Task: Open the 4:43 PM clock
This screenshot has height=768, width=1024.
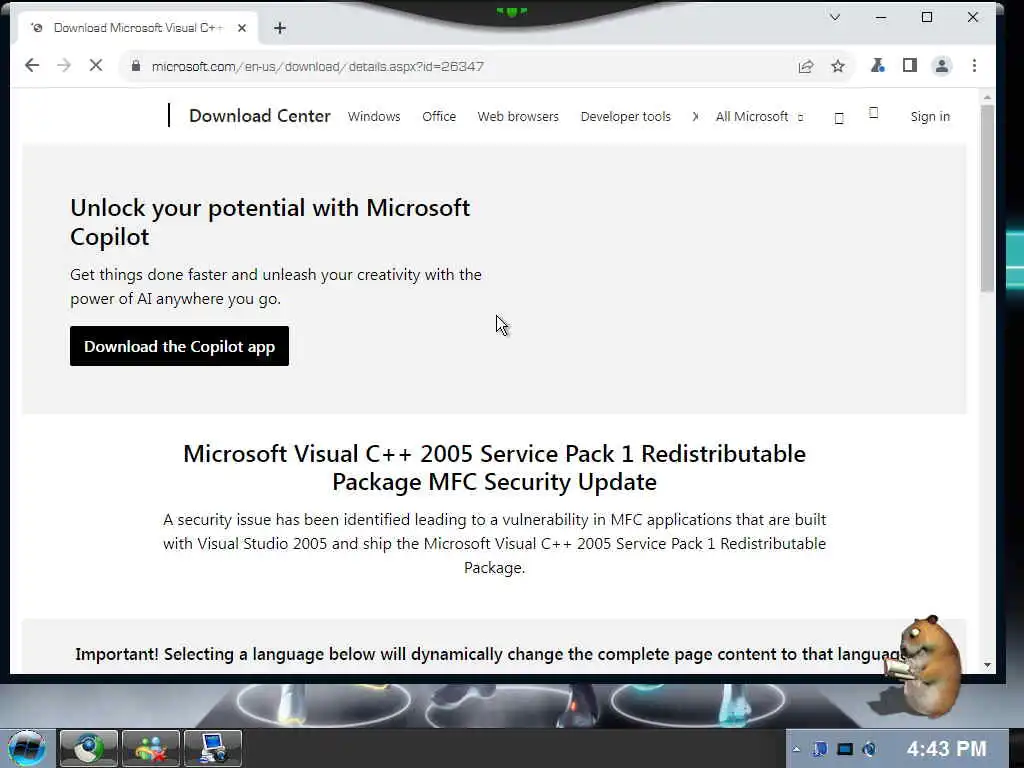Action: tap(946, 748)
